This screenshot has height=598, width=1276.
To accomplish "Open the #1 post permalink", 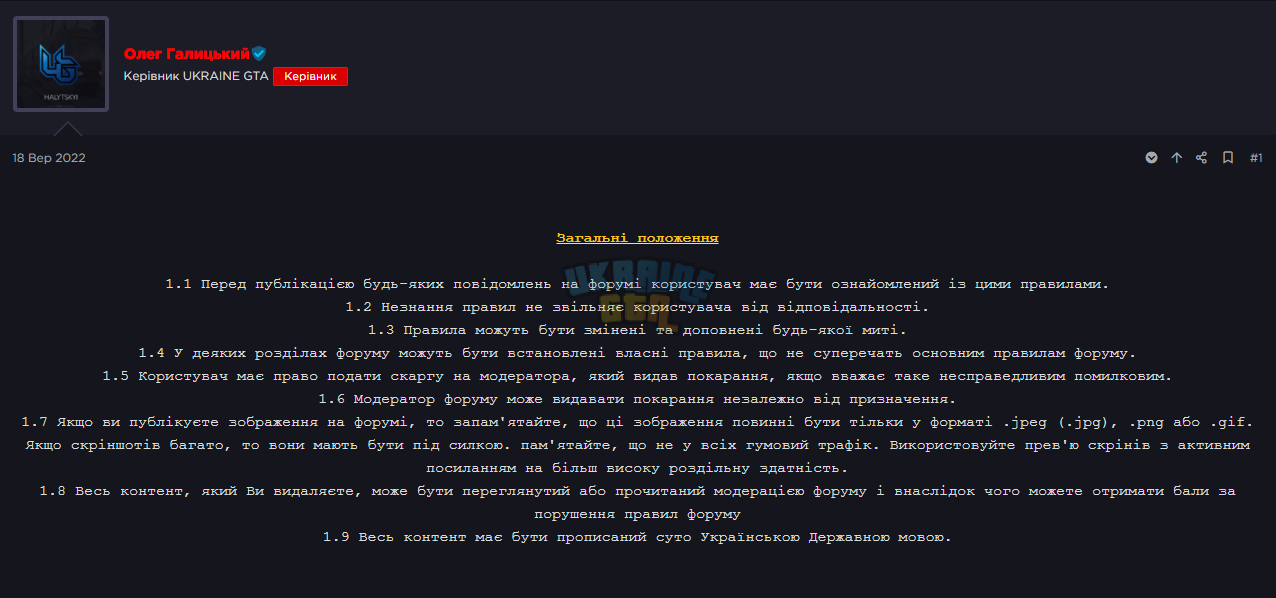I will 1256,158.
